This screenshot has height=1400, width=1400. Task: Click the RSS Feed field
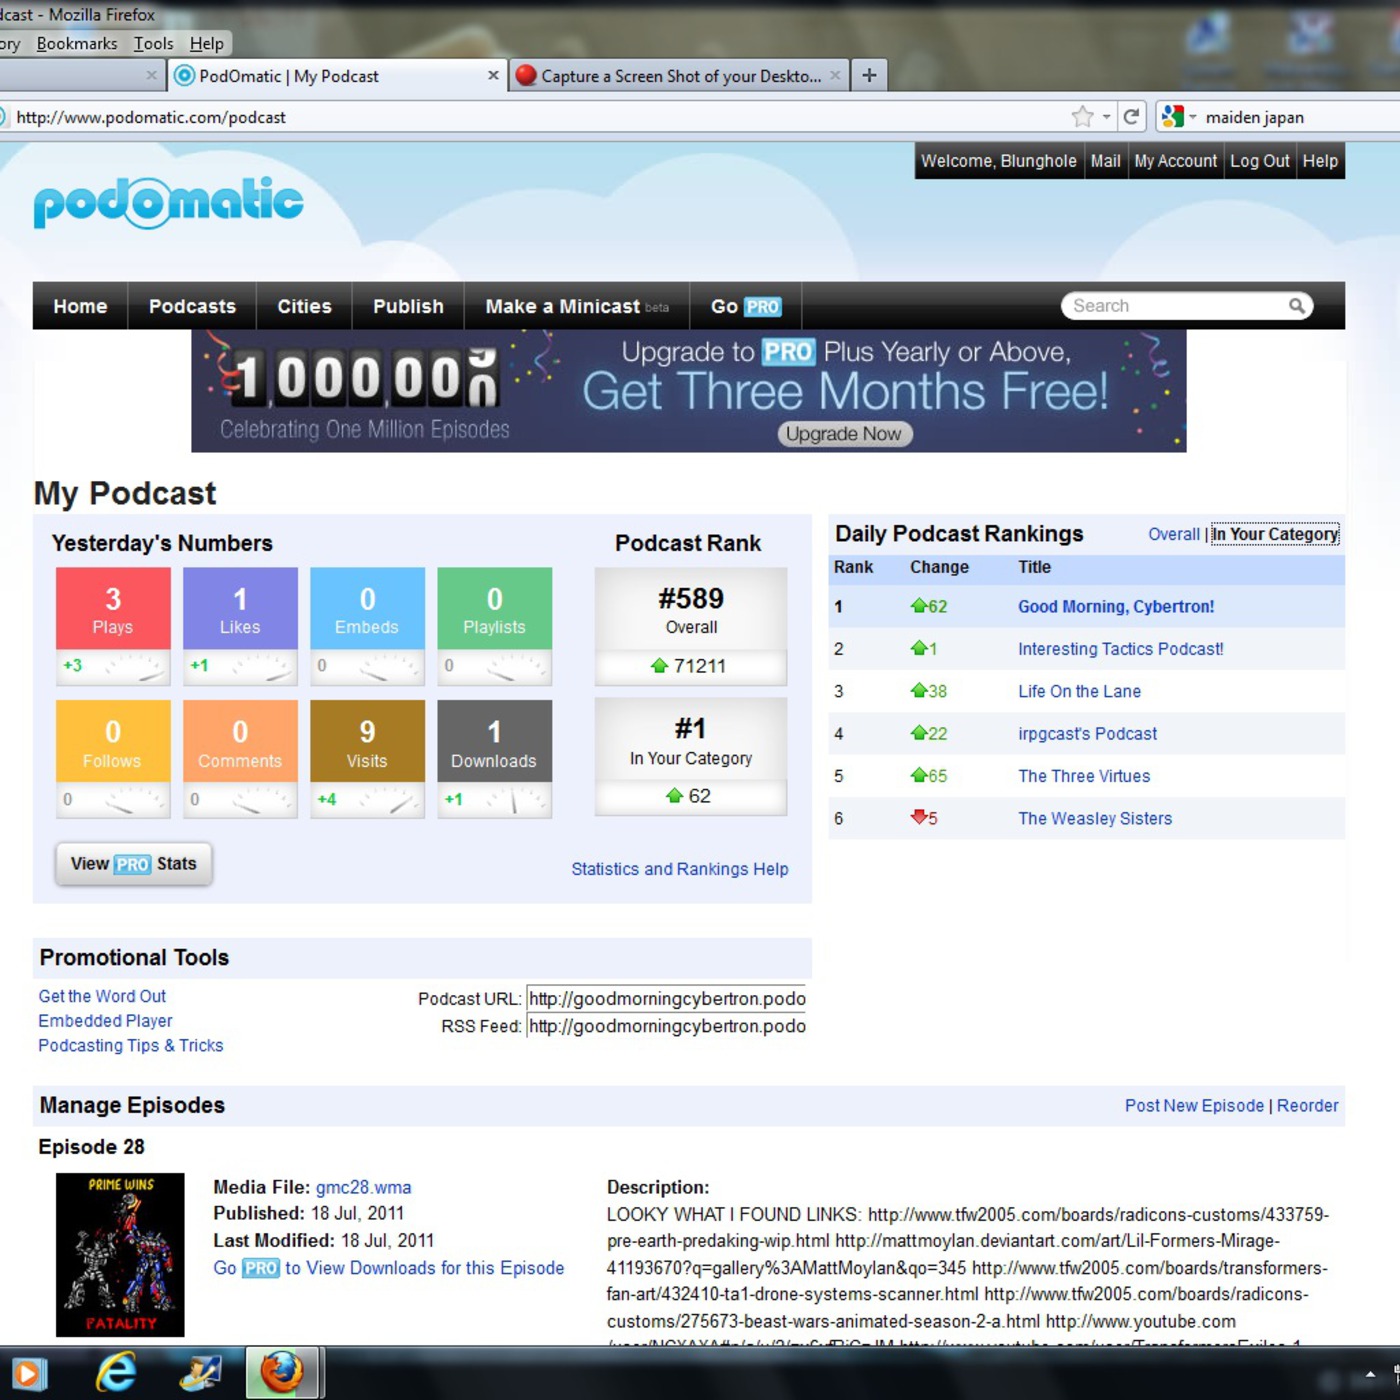click(666, 1026)
